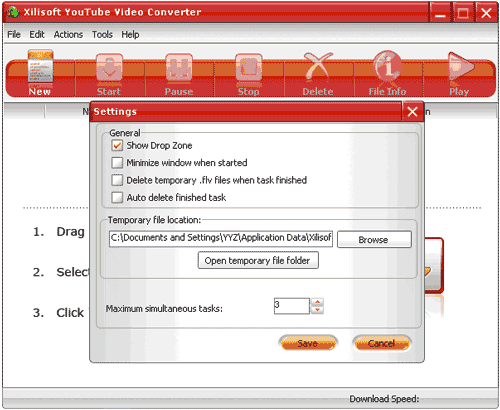This screenshot has height=410, width=500.
Task: Click the maximum simultaneous tasks number field
Action: tap(292, 306)
